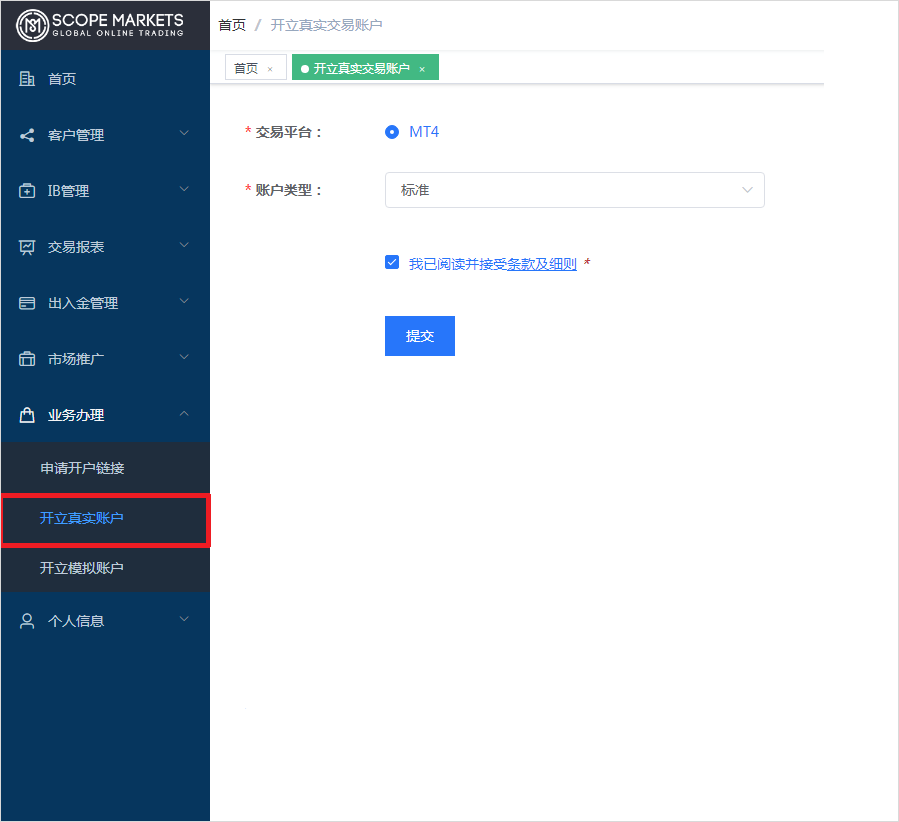Open the 账户类型 dropdown showing 标准
Screen dimensions: 899x822
point(575,190)
